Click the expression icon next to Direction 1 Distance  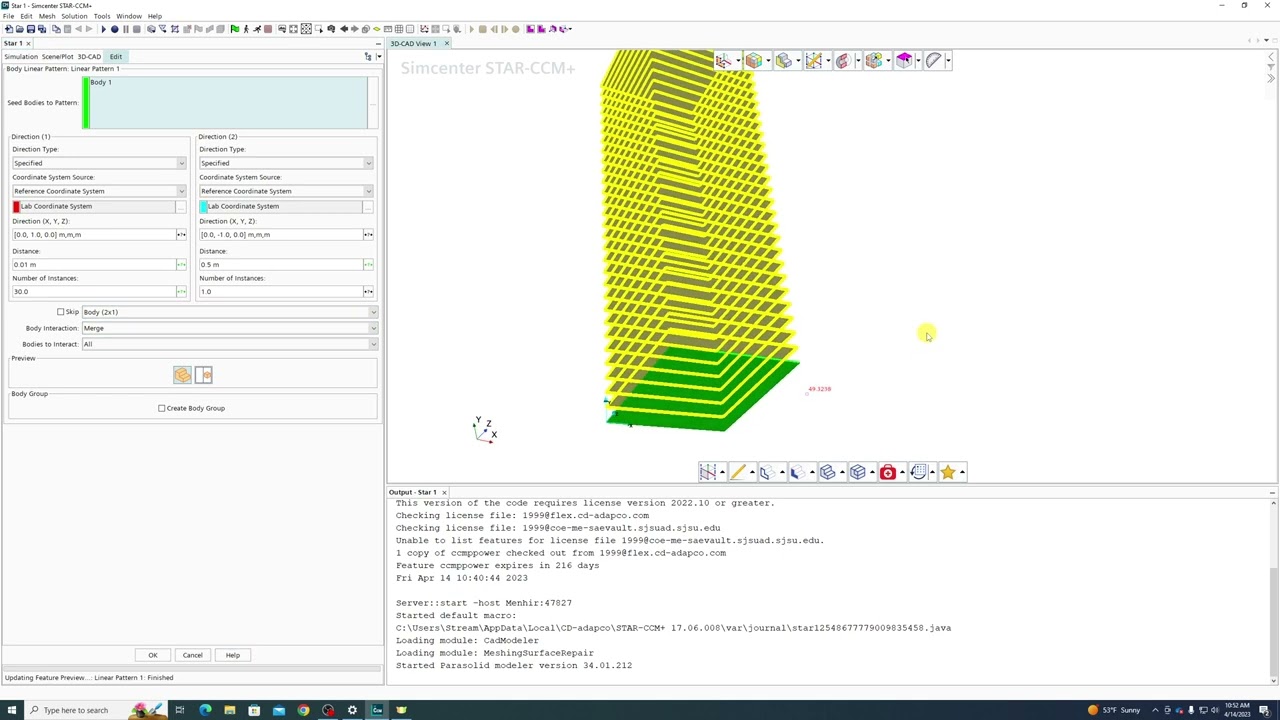pos(181,264)
